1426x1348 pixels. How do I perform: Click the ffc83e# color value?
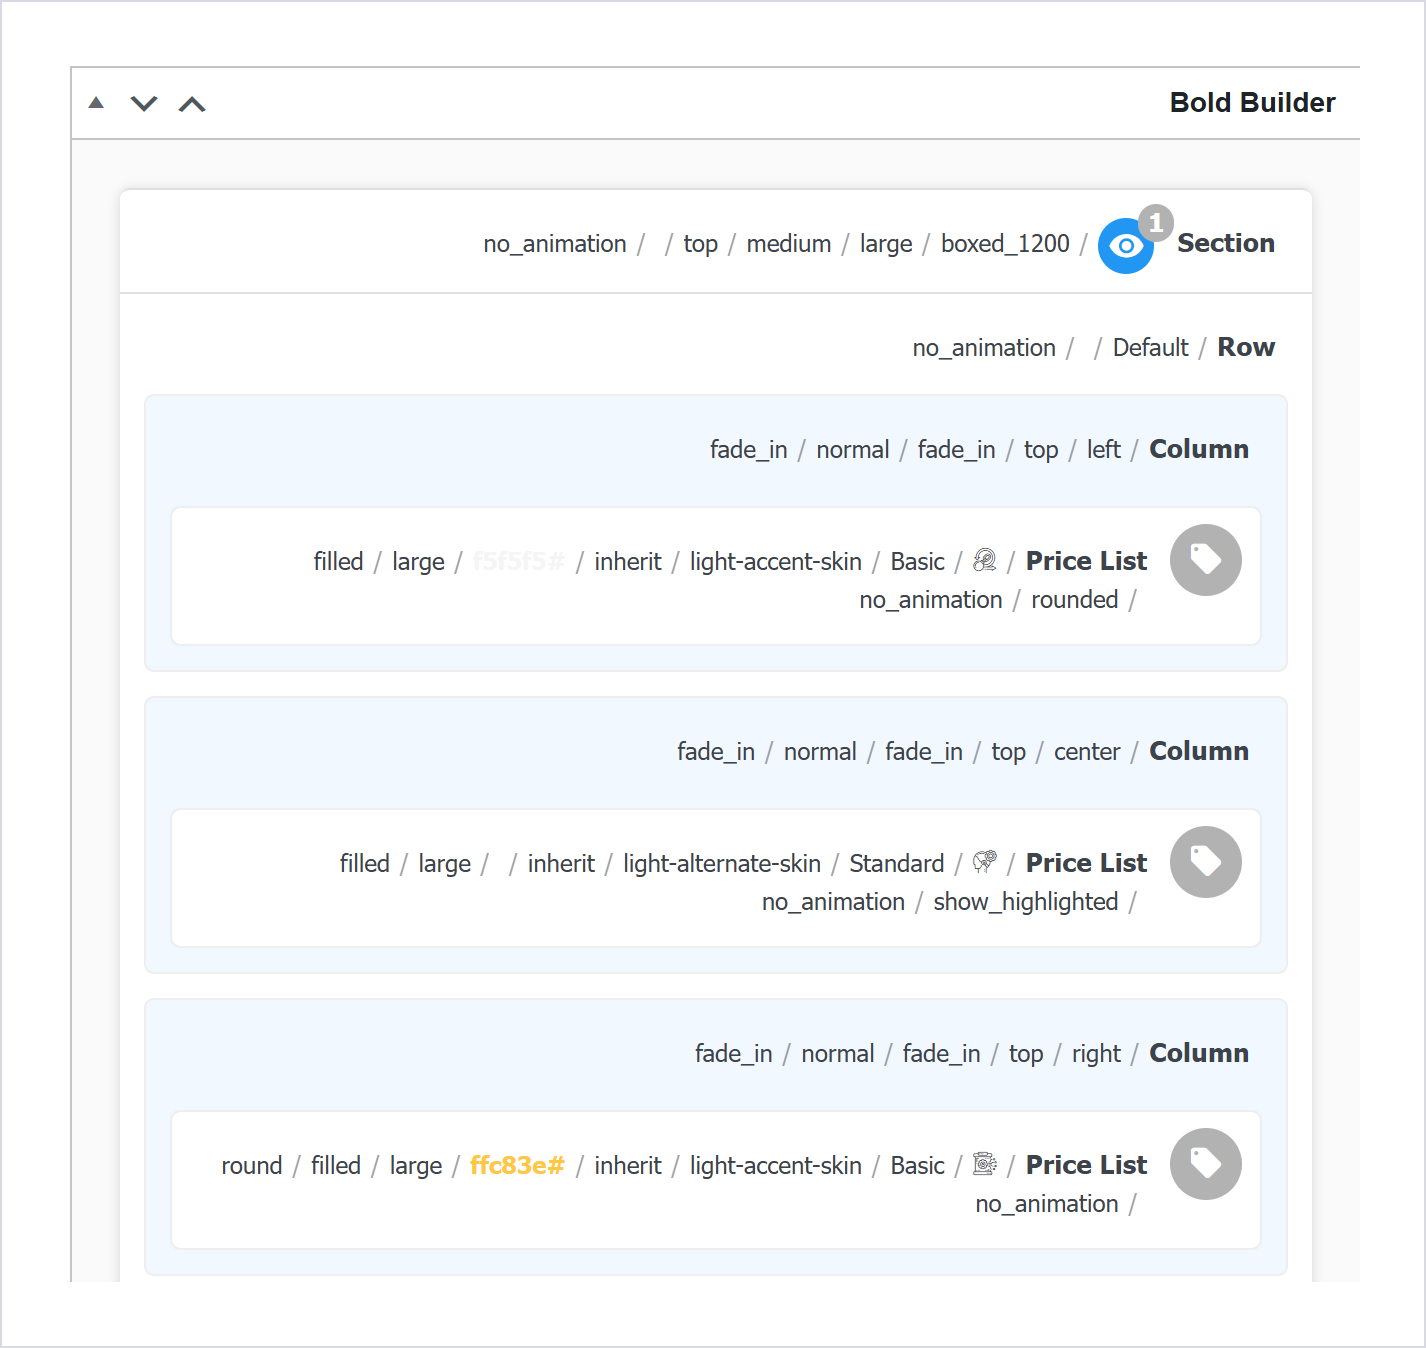517,1165
